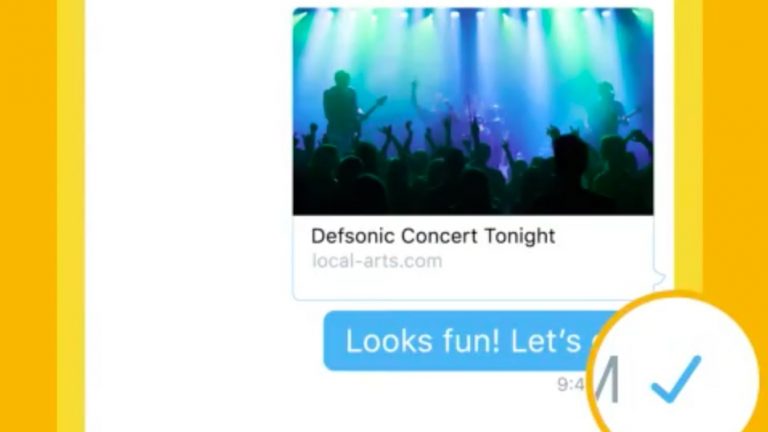Click the blue read-receipt checkmark
Viewport: 768px width, 432px height.
pos(676,379)
